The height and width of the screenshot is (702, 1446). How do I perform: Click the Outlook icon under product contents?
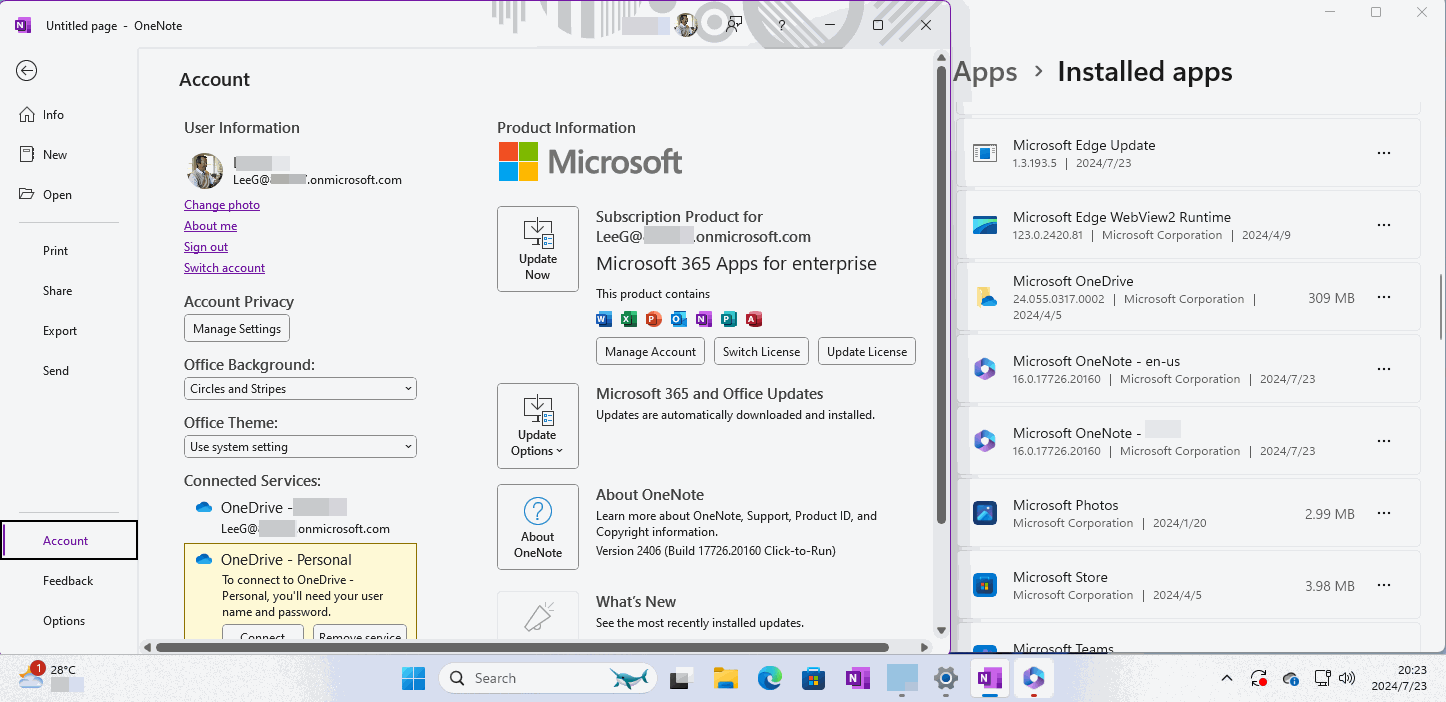pos(679,319)
